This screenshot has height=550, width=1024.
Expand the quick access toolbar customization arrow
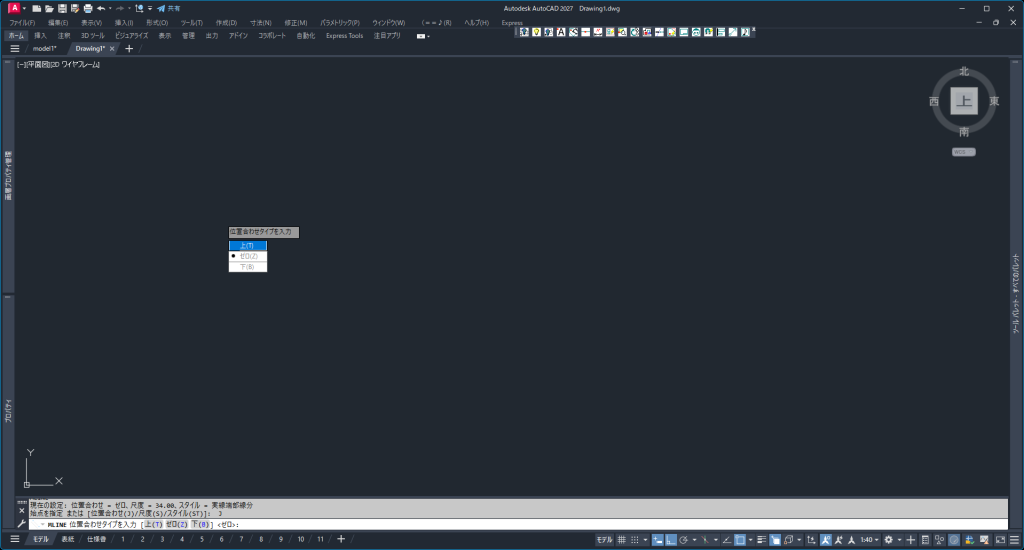point(149,8)
